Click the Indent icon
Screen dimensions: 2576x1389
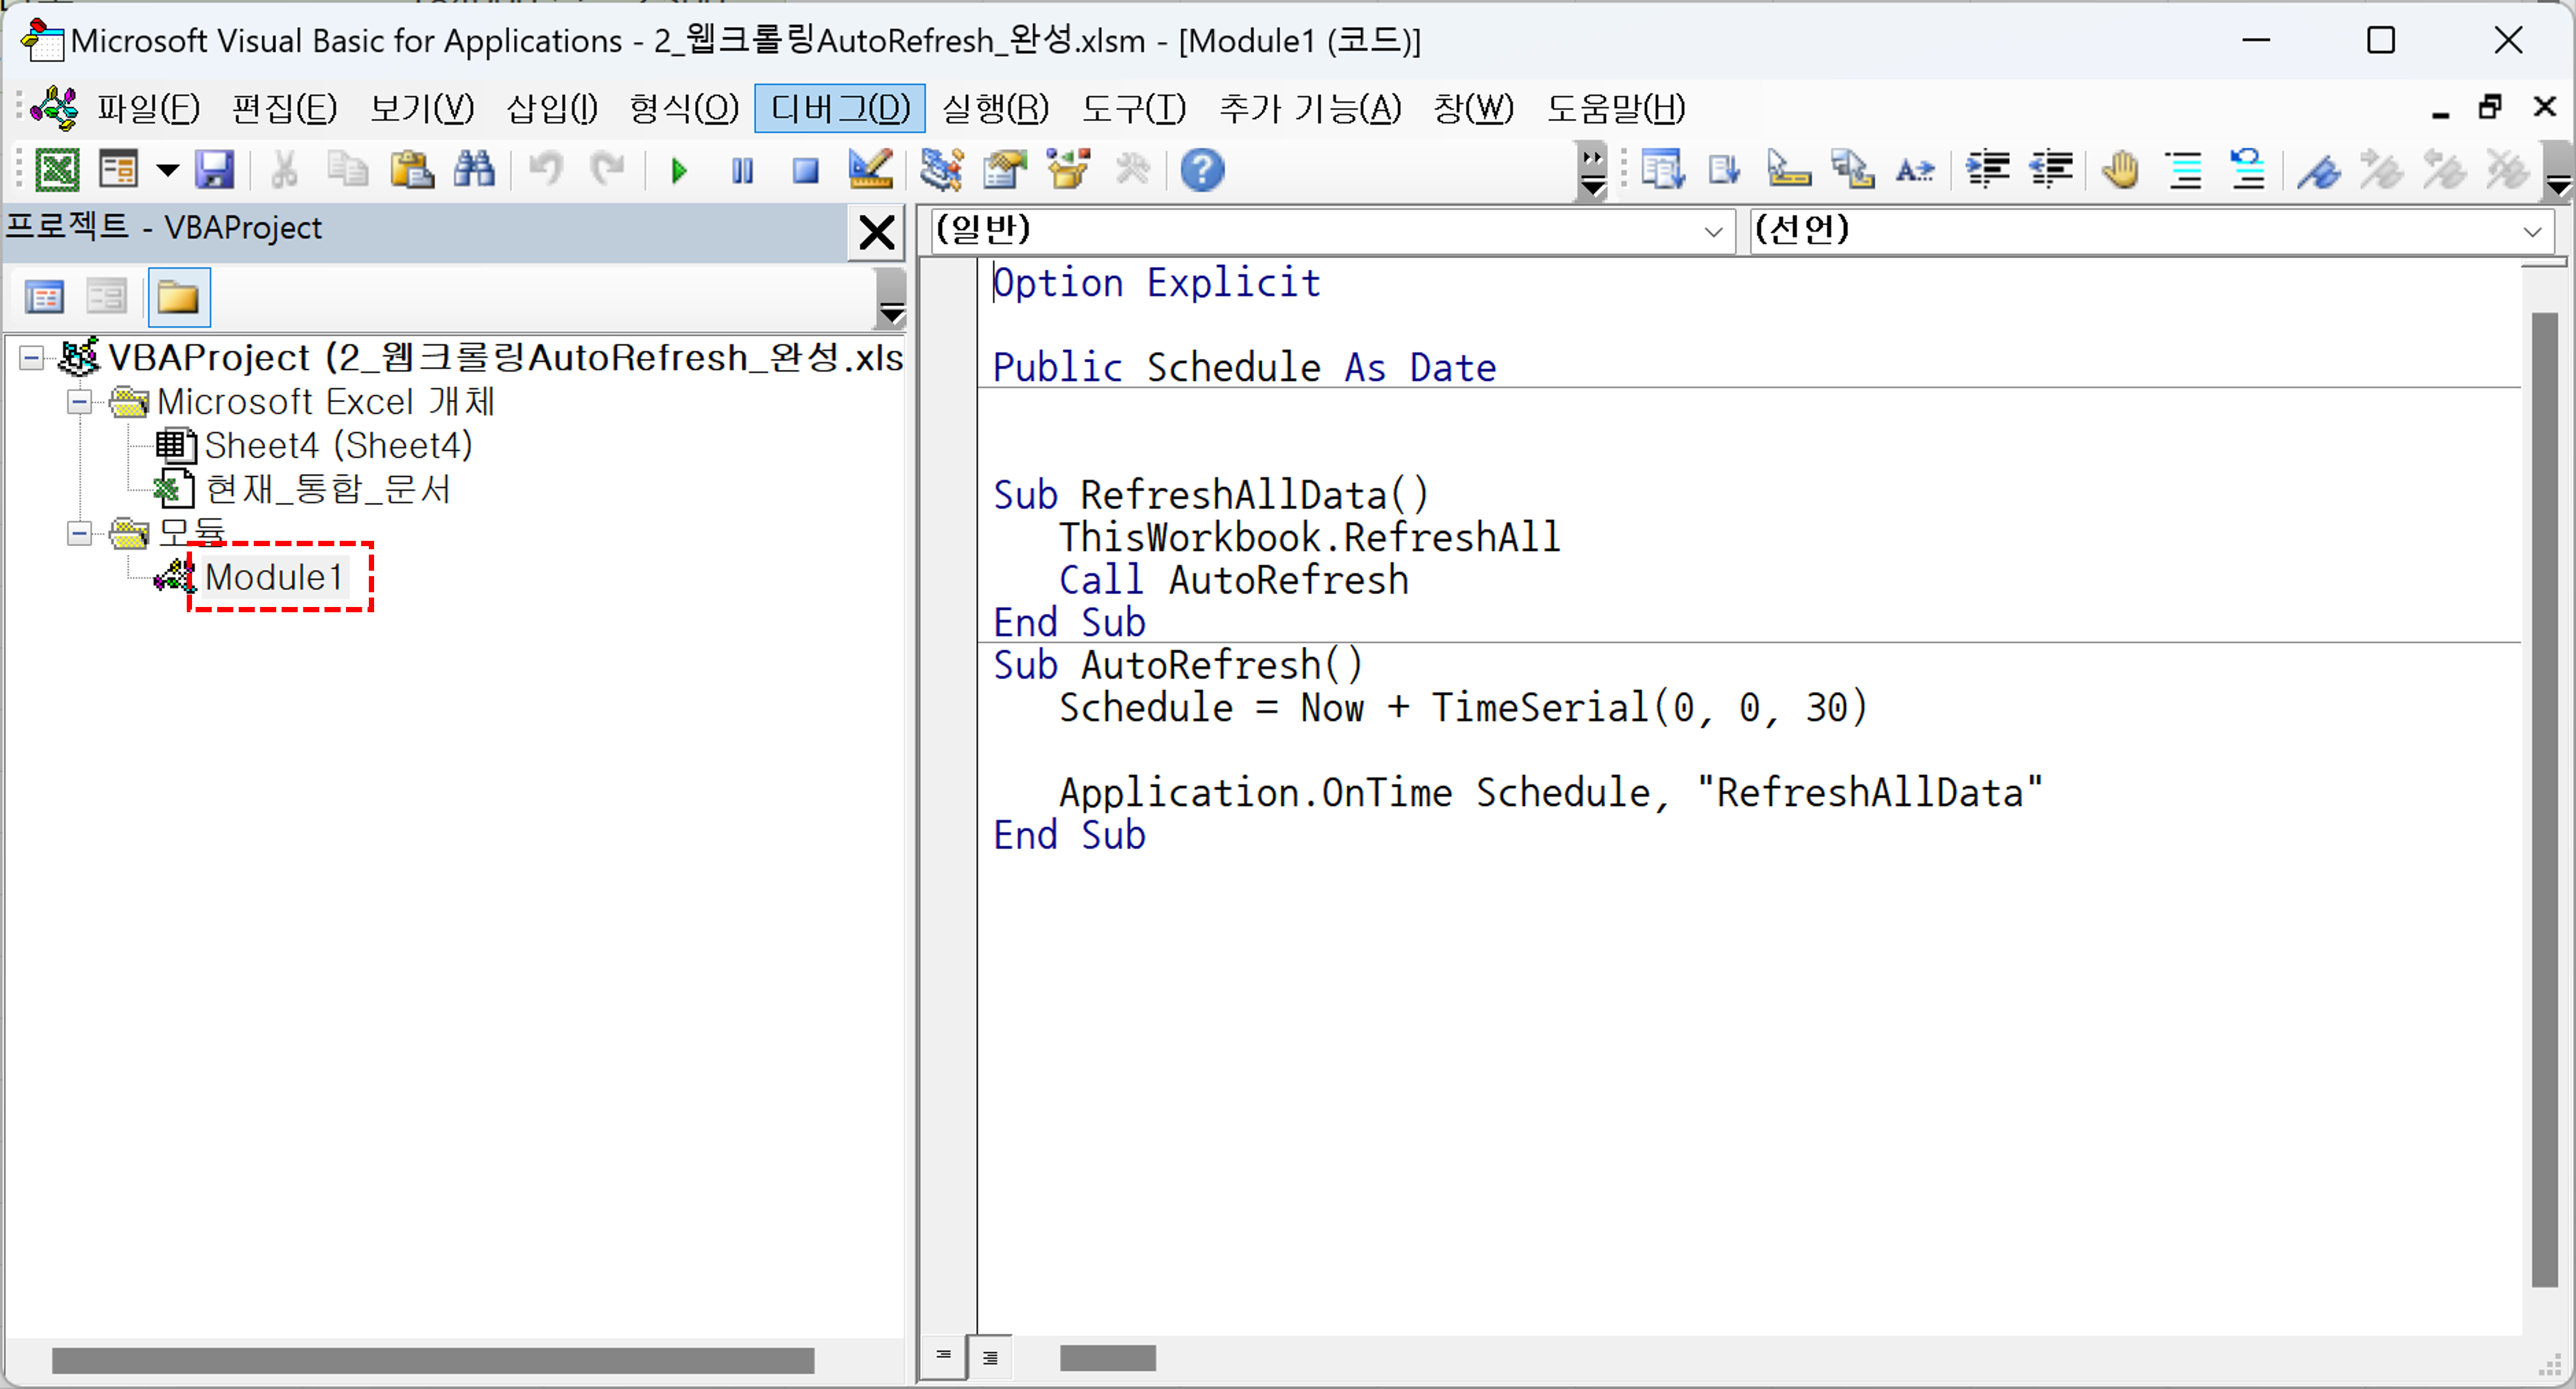(1988, 170)
